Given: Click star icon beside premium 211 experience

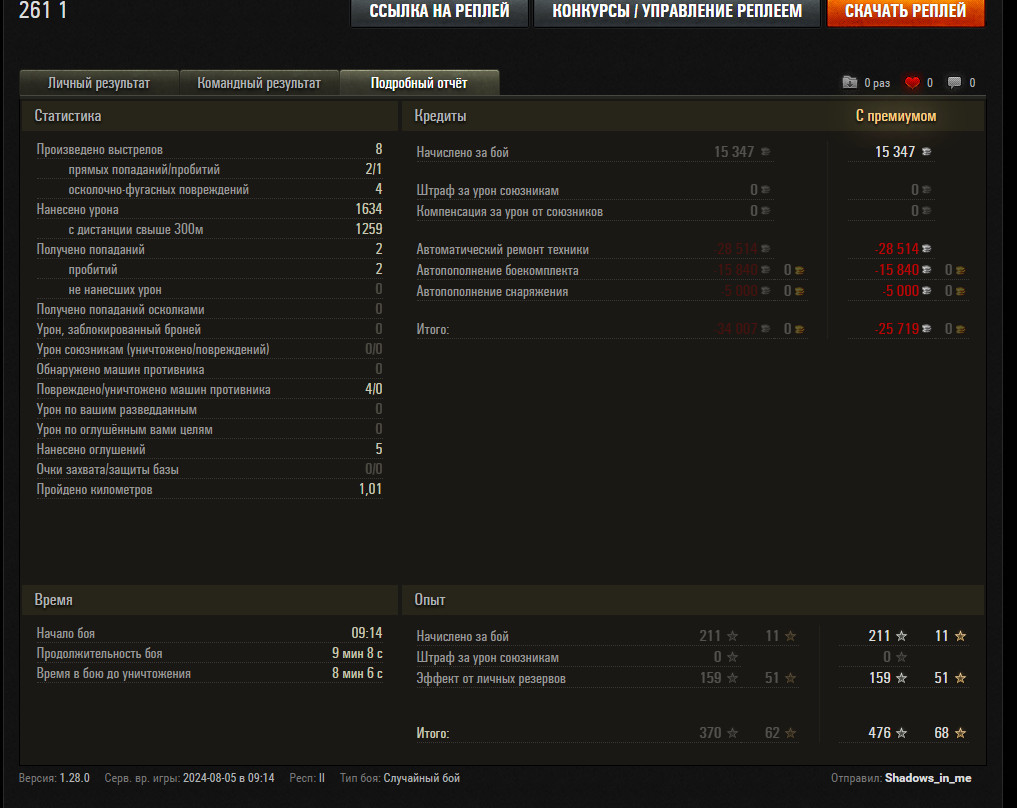Looking at the screenshot, I should [901, 636].
